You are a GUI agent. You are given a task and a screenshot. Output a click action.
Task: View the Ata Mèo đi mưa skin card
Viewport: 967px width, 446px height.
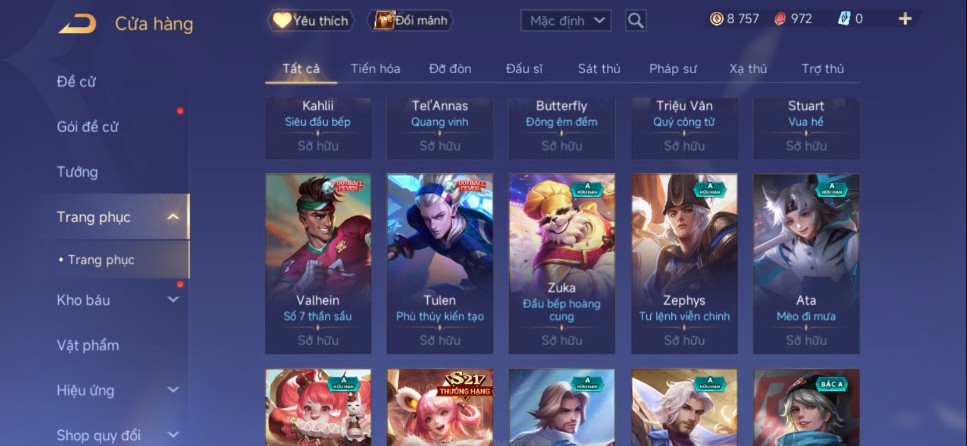coord(806,263)
